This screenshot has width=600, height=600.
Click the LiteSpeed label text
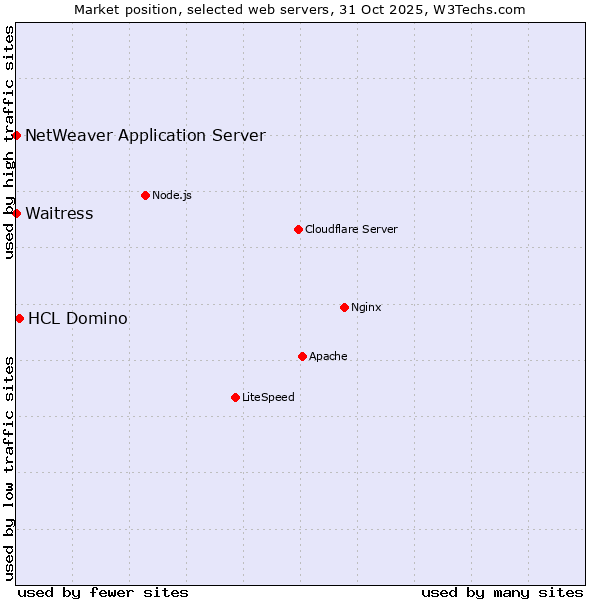tap(268, 397)
